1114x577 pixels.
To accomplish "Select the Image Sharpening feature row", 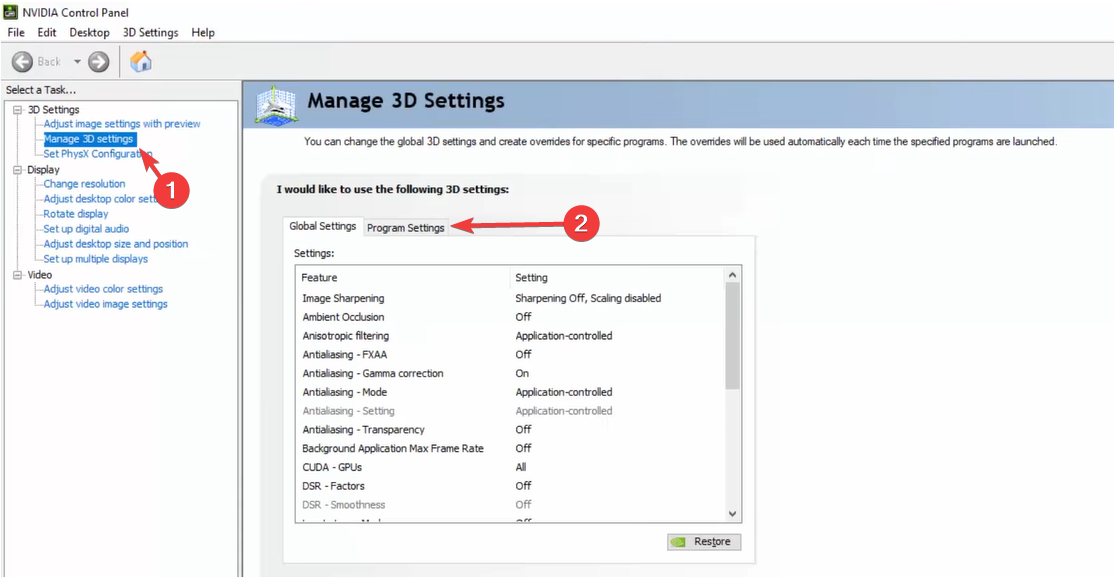I will click(x=510, y=298).
